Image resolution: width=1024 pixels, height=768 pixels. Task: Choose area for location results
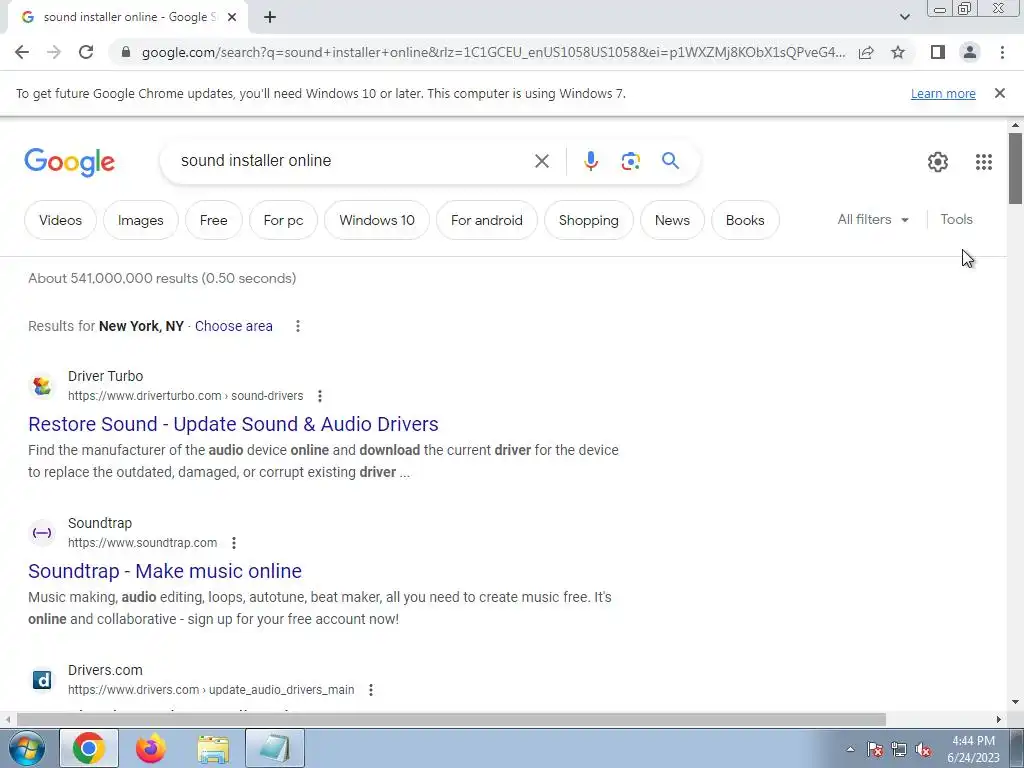coord(233,326)
